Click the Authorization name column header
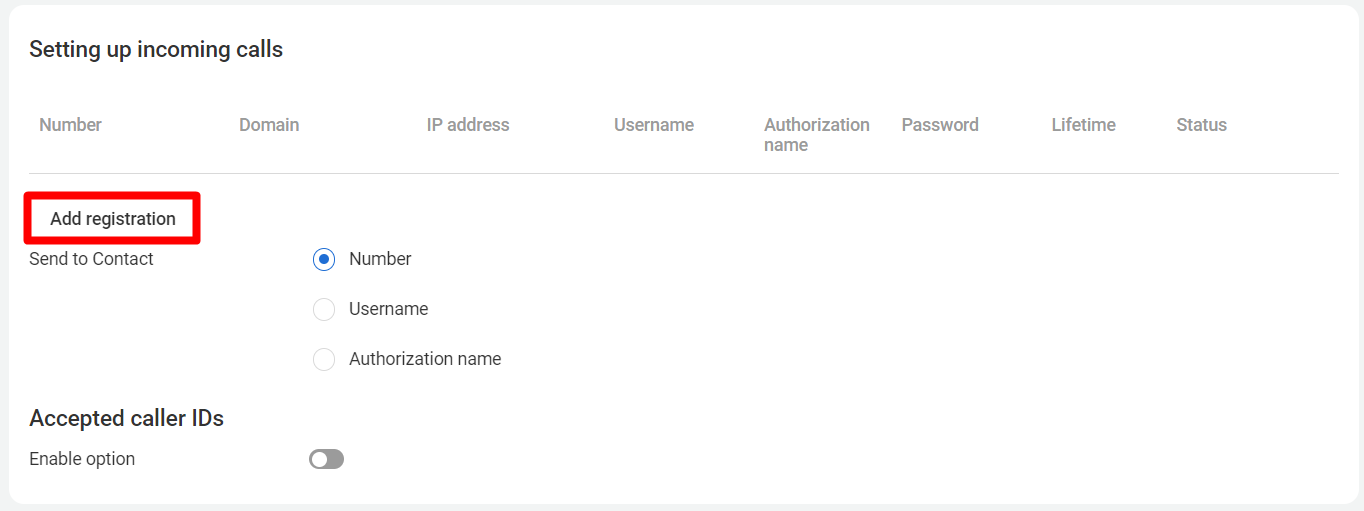Image resolution: width=1364 pixels, height=511 pixels. pyautogui.click(x=816, y=135)
